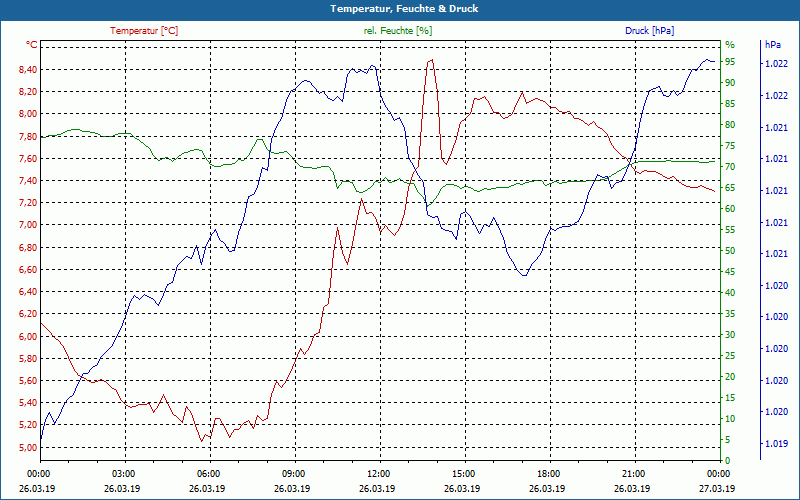Click the time axis label "03:00"
The height and width of the screenshot is (500, 800).
coord(122,473)
